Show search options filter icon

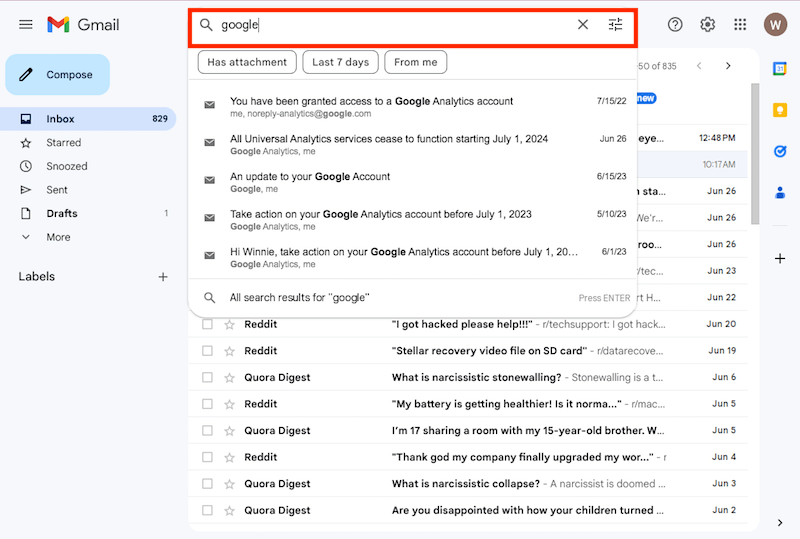click(x=615, y=24)
